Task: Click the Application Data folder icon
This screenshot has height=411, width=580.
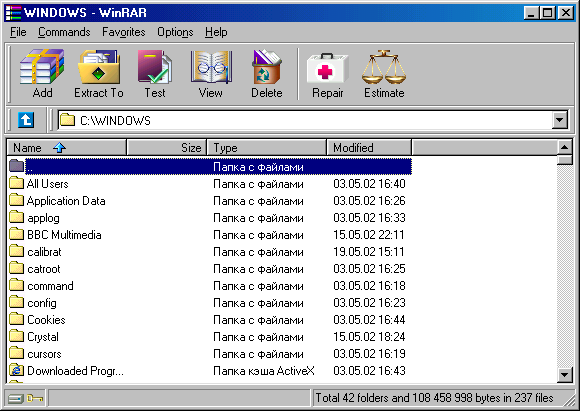Action: pyautogui.click(x=16, y=200)
